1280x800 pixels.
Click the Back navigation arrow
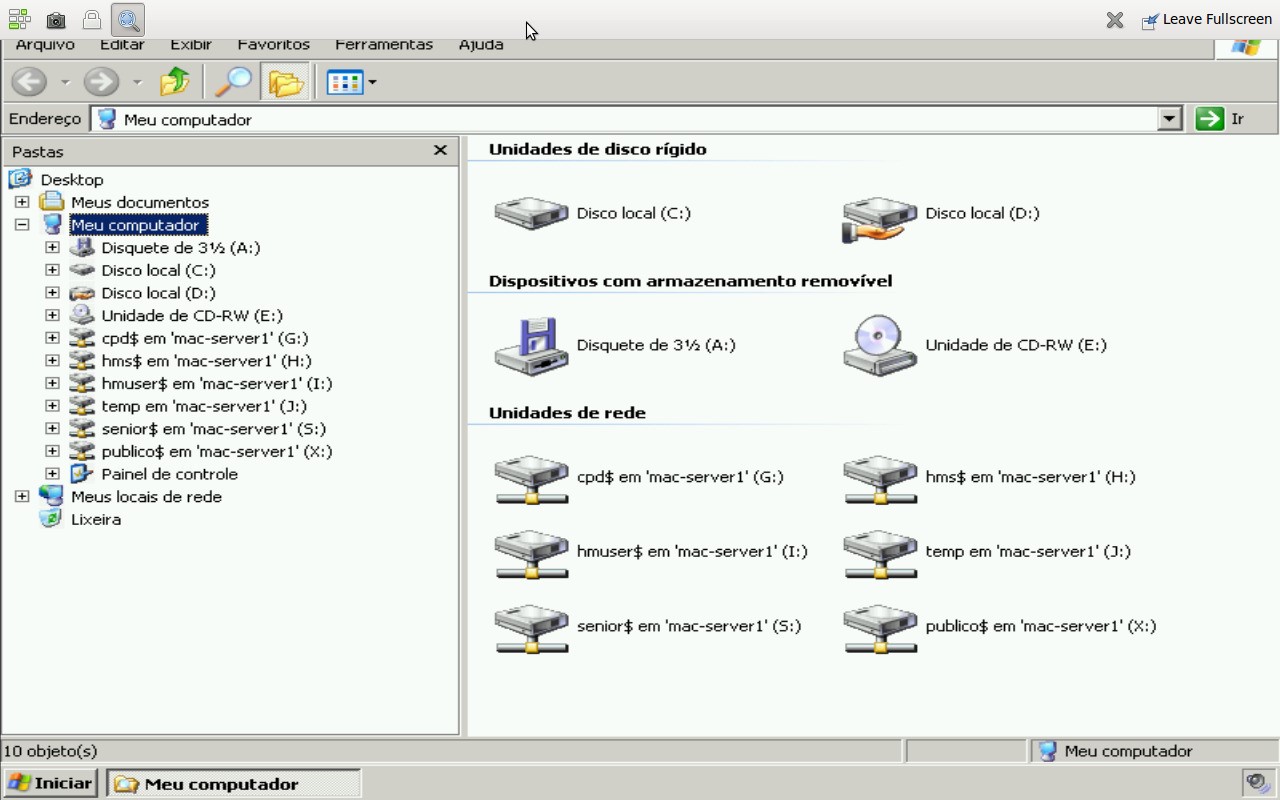click(29, 82)
